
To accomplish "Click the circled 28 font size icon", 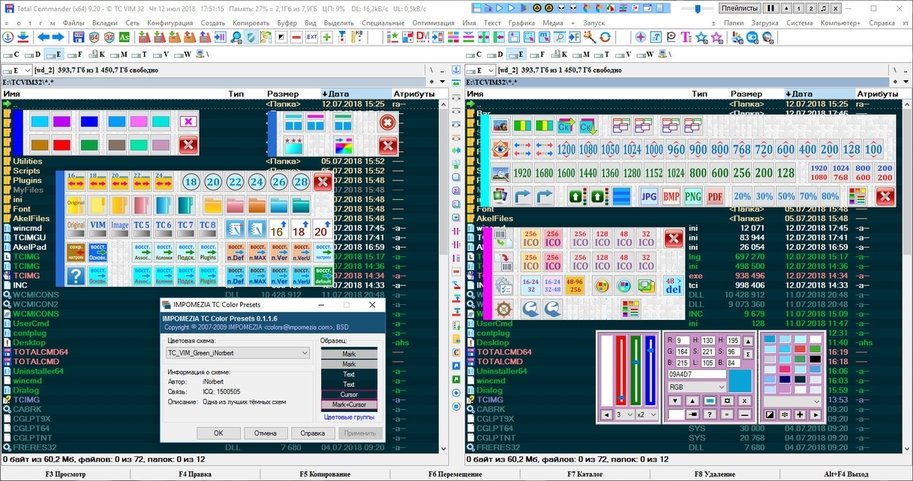I will [x=300, y=182].
